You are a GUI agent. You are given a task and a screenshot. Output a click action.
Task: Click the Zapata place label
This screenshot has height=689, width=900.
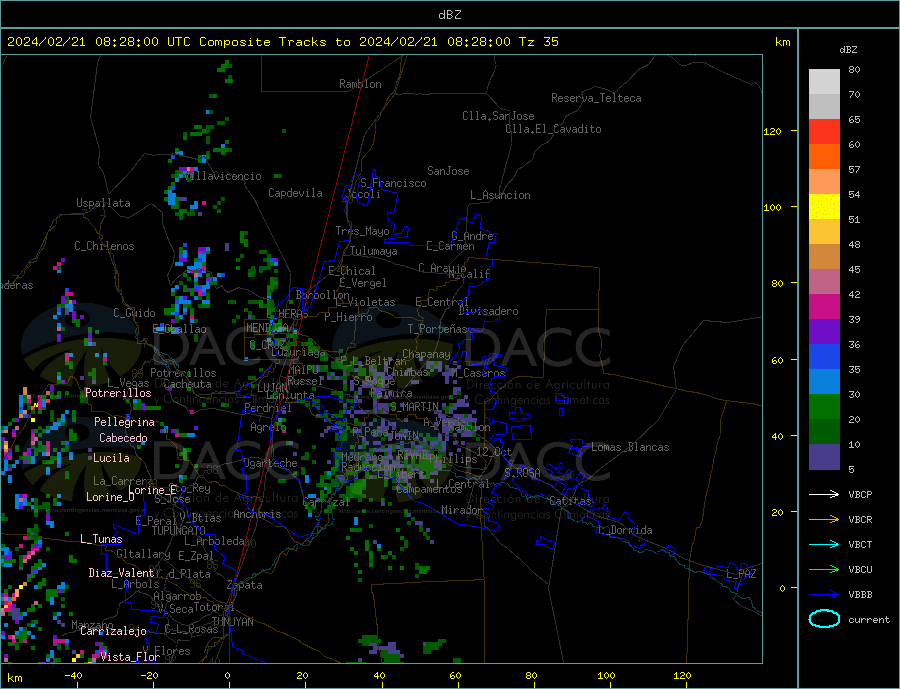click(x=245, y=585)
